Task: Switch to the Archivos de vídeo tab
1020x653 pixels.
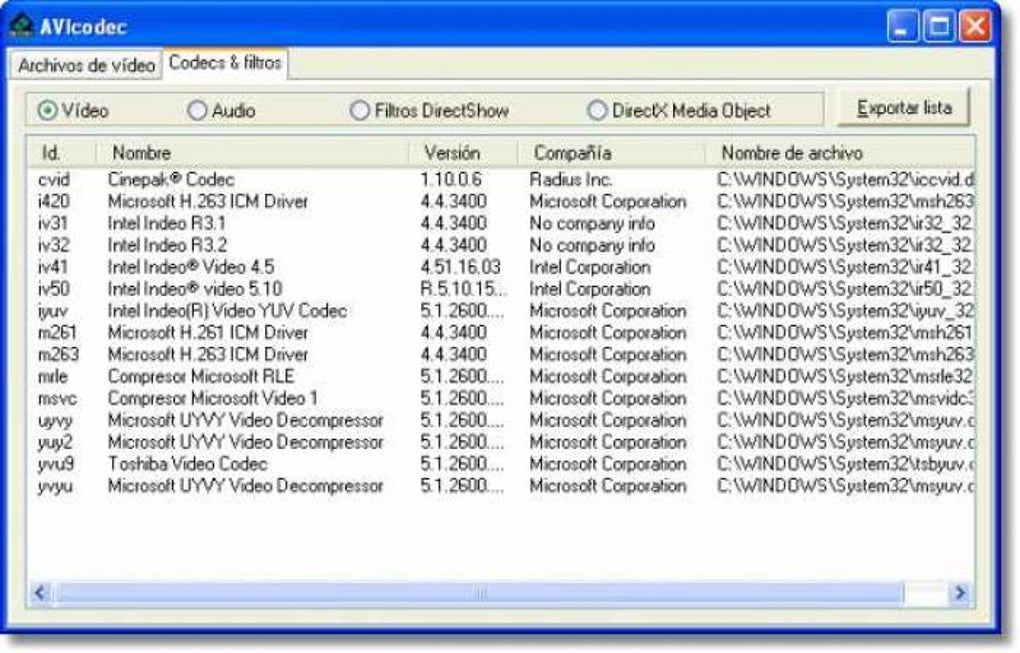Action: pyautogui.click(x=86, y=65)
